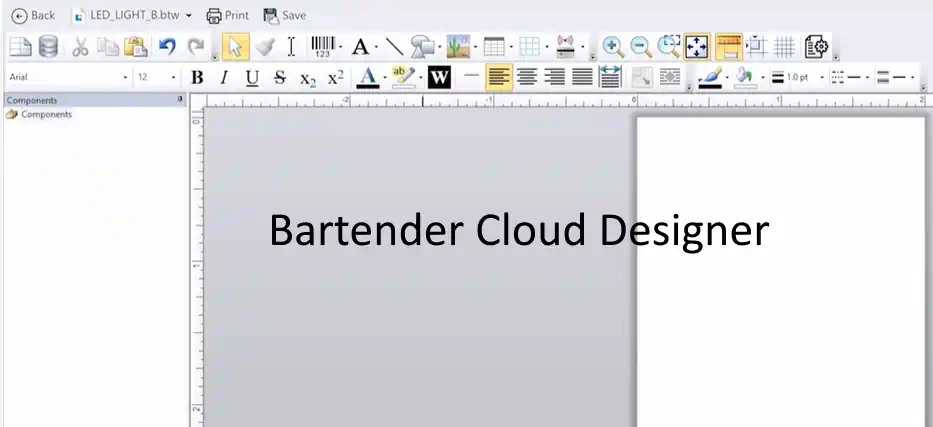This screenshot has width=933, height=427.
Task: Insert a table object
Action: coord(494,46)
